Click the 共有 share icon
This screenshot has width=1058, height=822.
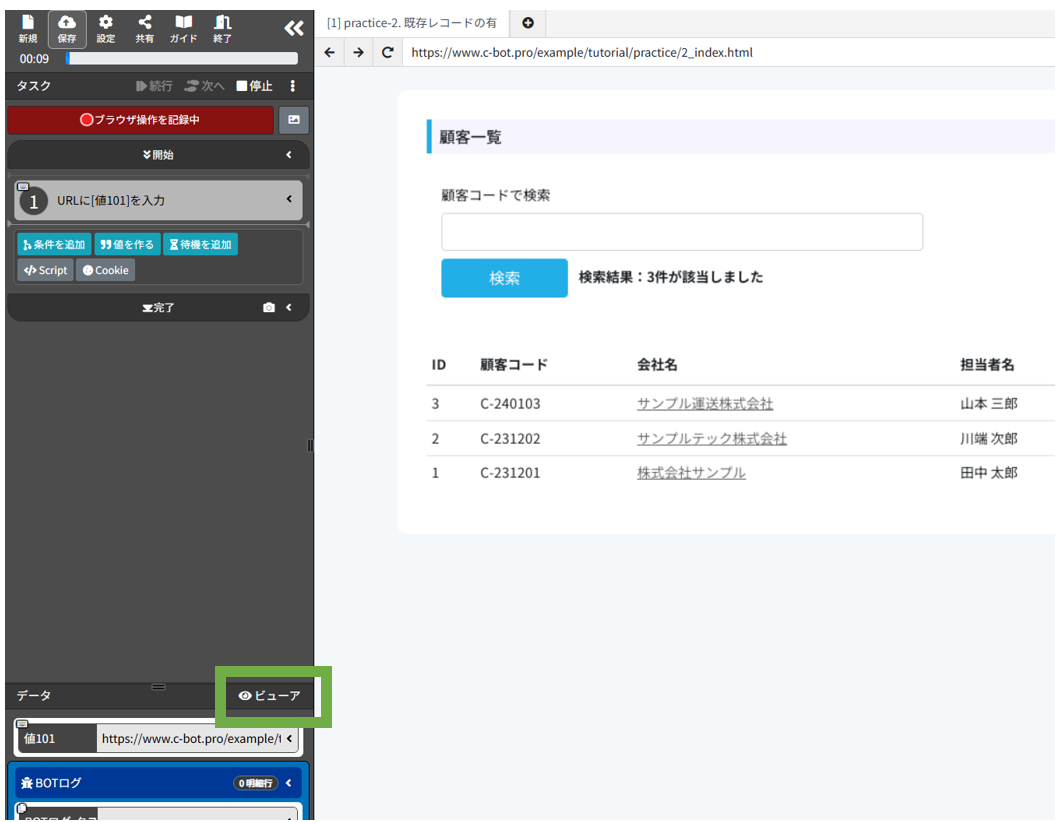coord(144,29)
